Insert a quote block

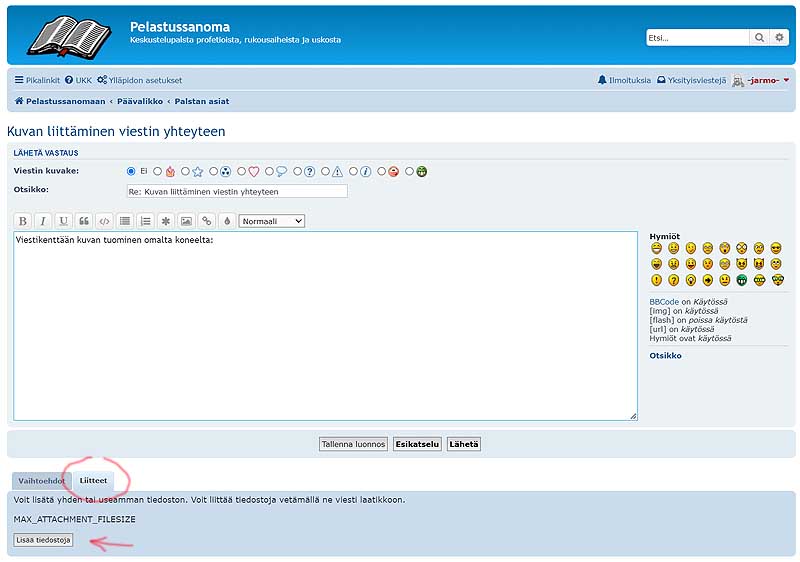click(x=84, y=221)
